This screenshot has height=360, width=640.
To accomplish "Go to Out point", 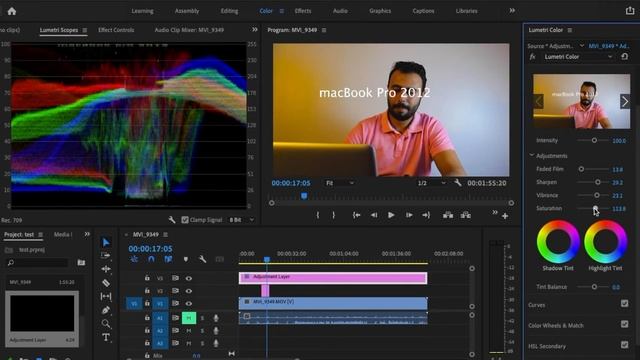I will pyautogui.click(x=426, y=215).
